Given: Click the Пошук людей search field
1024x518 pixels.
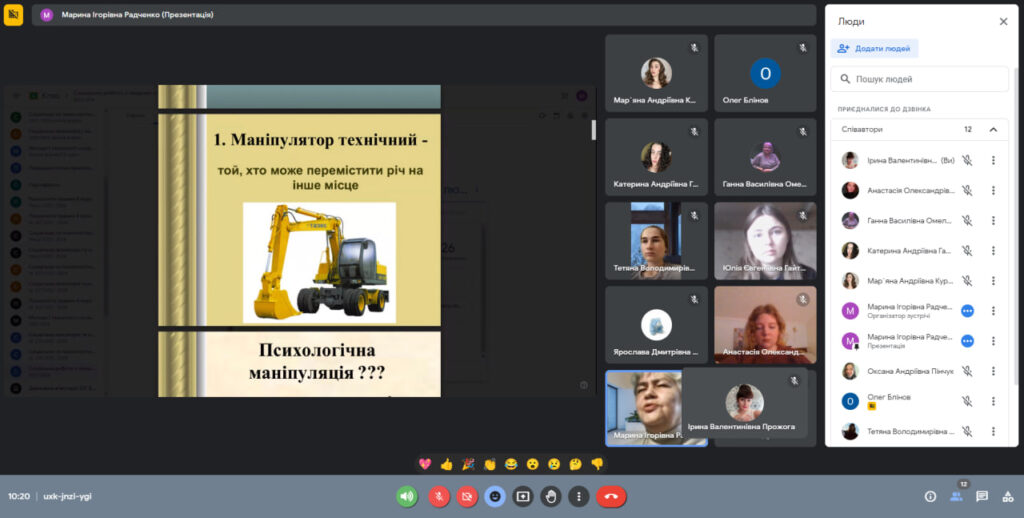Looking at the screenshot, I should (920, 79).
